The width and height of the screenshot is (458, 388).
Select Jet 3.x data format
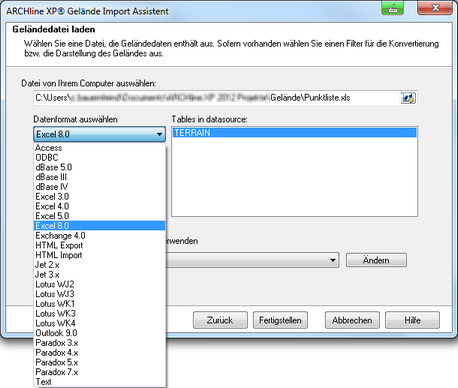(100, 275)
